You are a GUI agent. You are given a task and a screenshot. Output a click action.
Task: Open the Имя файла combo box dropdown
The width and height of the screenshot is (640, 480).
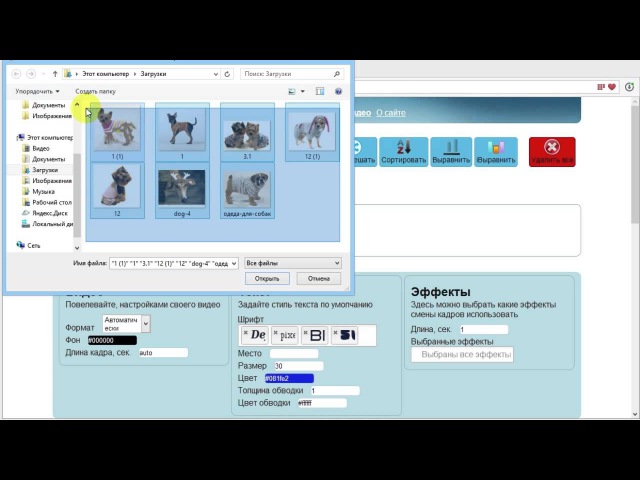(234, 264)
